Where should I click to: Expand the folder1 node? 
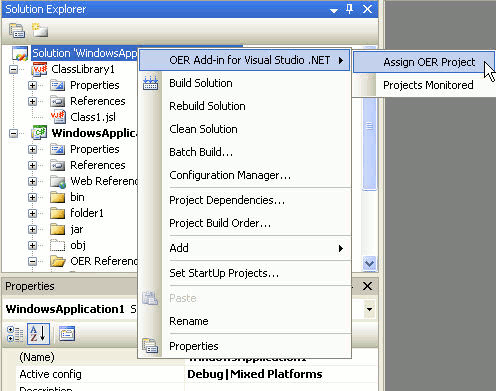pyautogui.click(x=32, y=213)
